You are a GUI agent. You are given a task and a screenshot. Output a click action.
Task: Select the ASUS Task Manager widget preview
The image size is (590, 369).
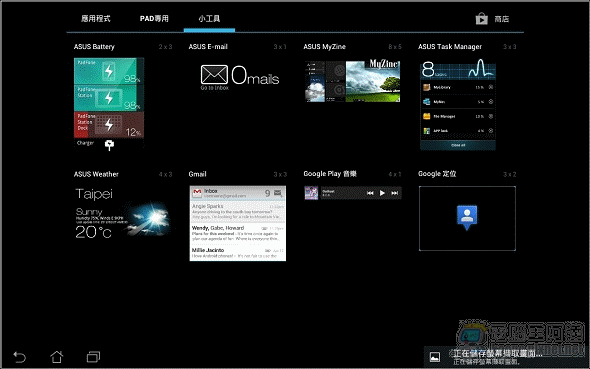(458, 104)
